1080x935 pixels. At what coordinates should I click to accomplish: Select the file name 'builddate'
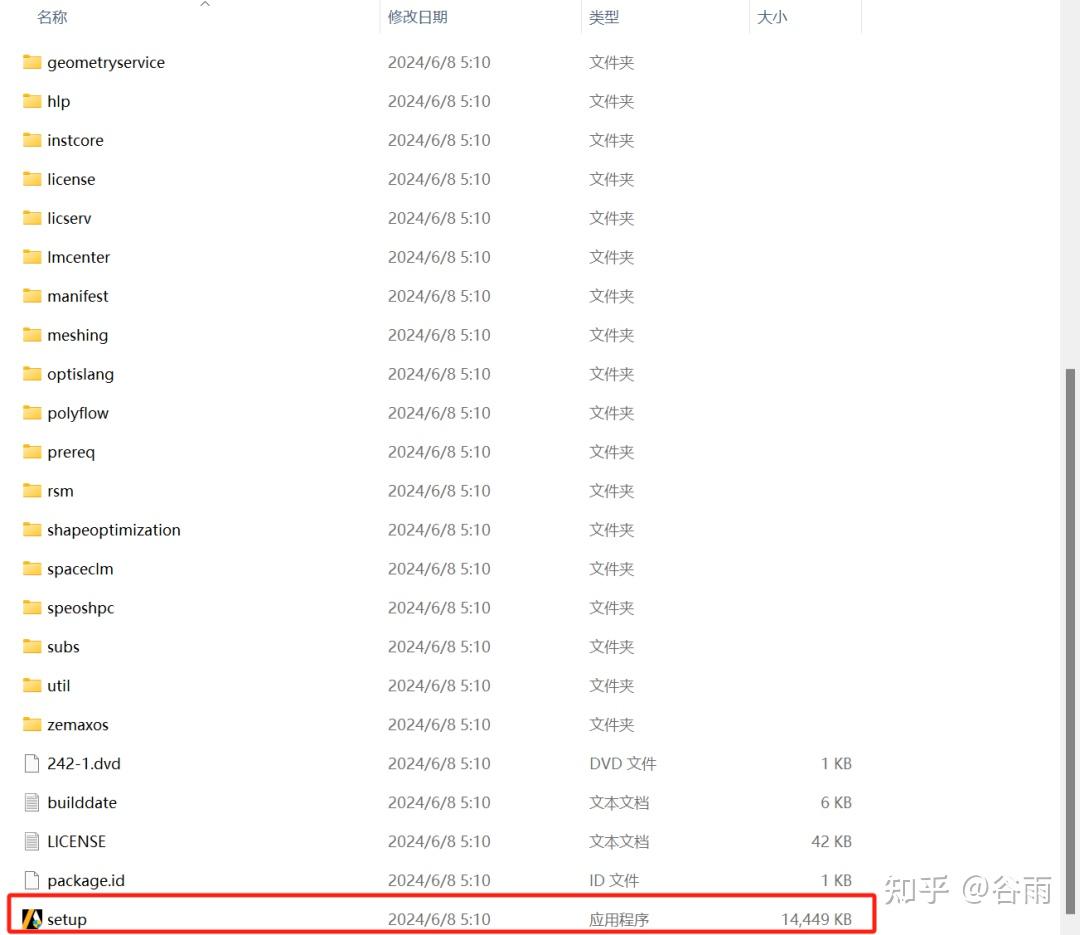click(82, 802)
